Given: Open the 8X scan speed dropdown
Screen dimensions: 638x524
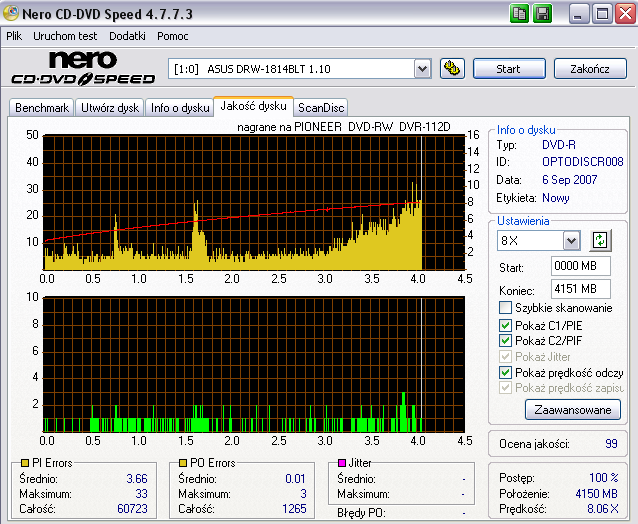Looking at the screenshot, I should [571, 240].
